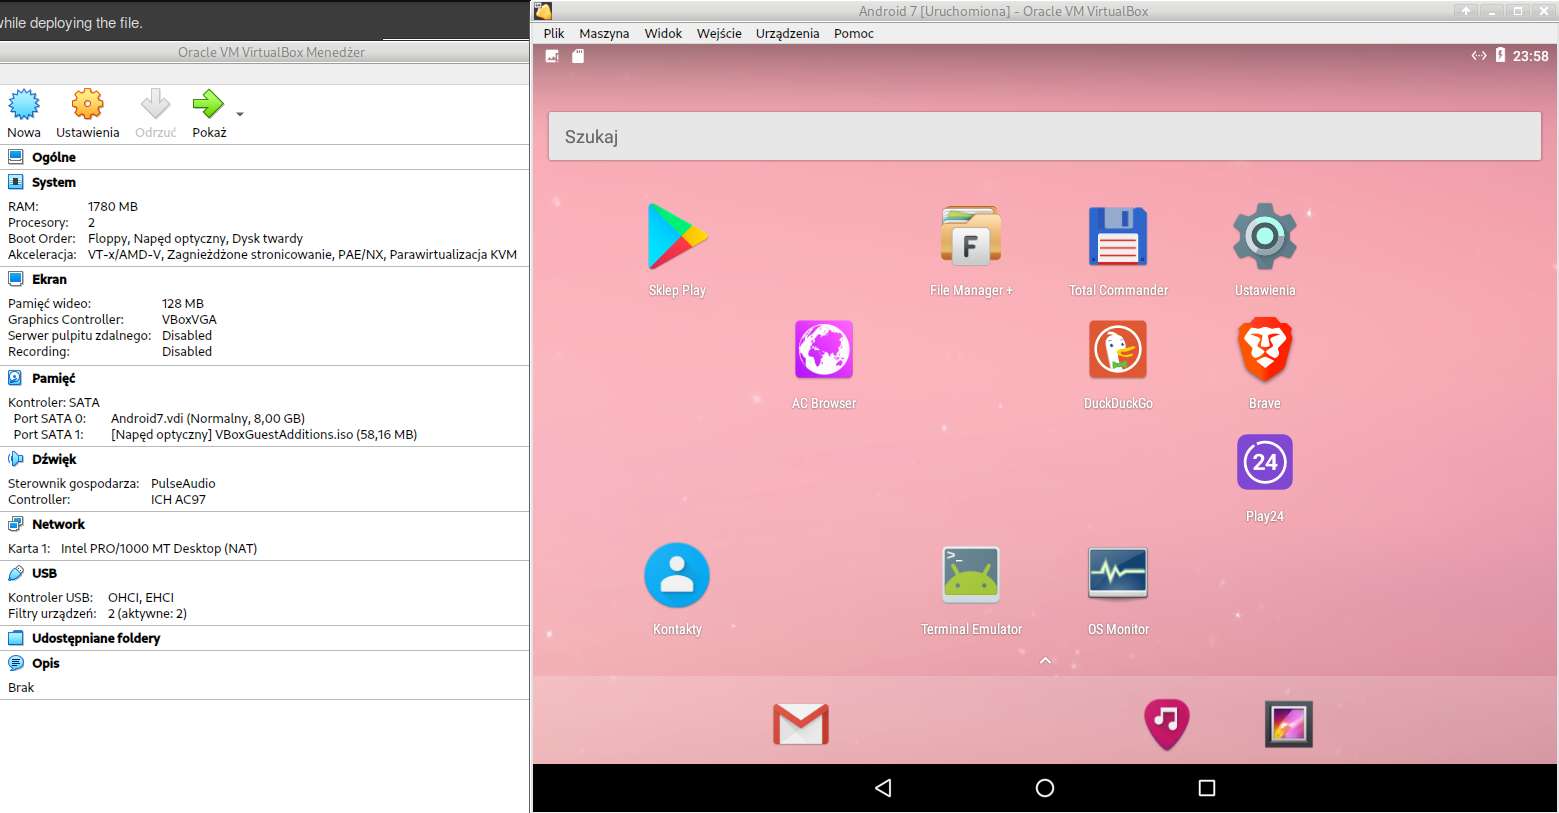The height and width of the screenshot is (813, 1559).
Task: Open Total Commander app
Action: click(x=1118, y=237)
